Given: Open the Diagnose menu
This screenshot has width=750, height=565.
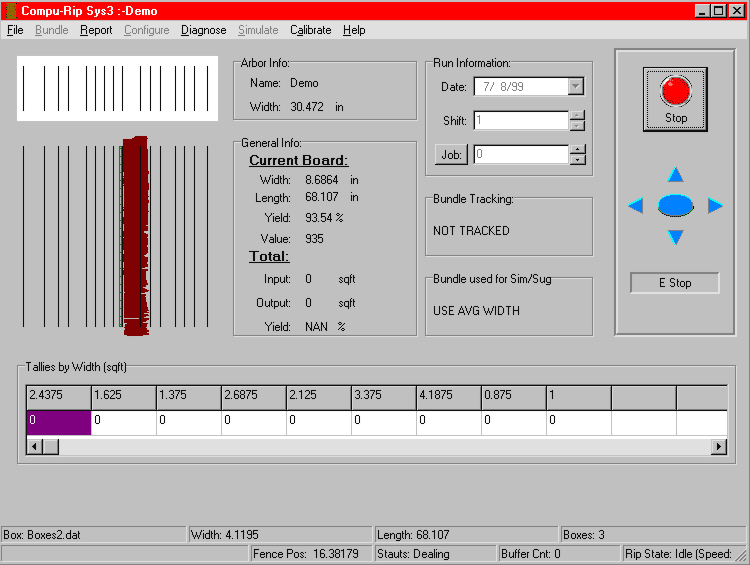Looking at the screenshot, I should click(x=203, y=30).
